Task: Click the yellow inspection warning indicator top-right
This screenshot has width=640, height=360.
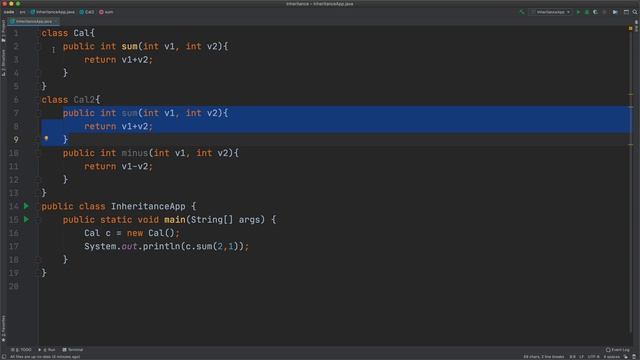Action: pos(631,28)
